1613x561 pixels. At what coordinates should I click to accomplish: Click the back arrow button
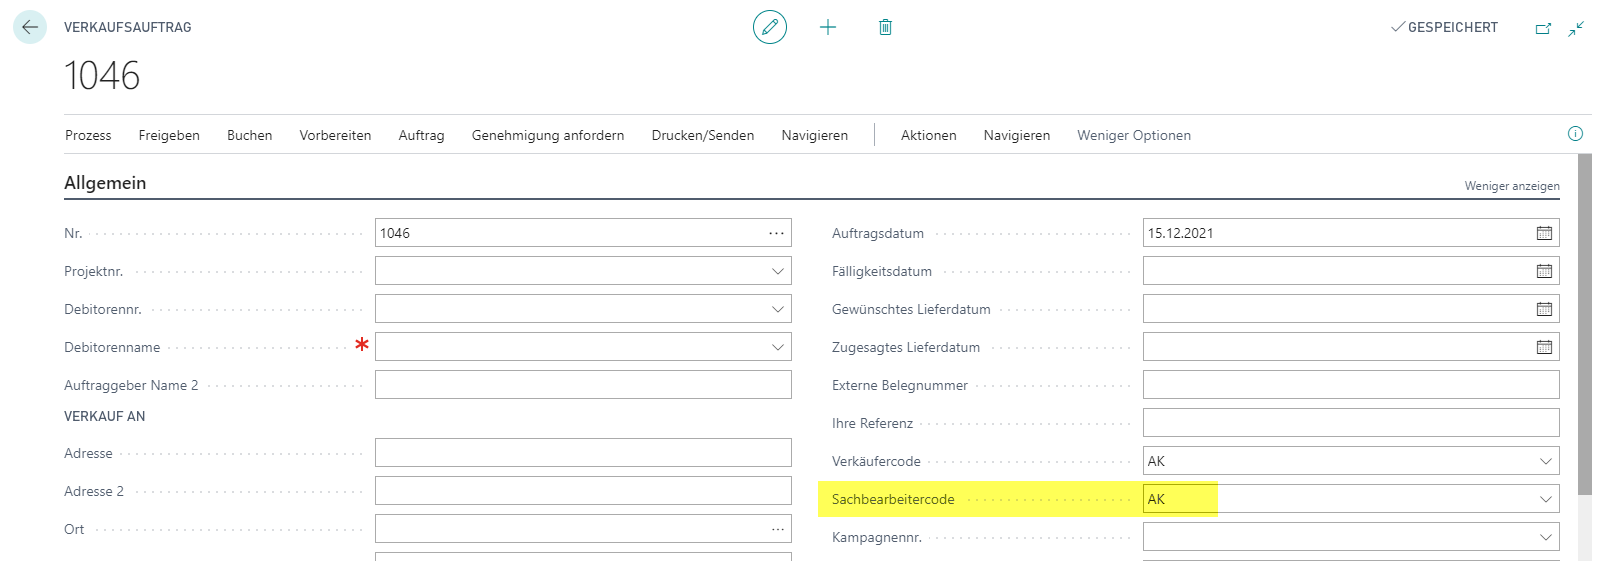tap(30, 27)
